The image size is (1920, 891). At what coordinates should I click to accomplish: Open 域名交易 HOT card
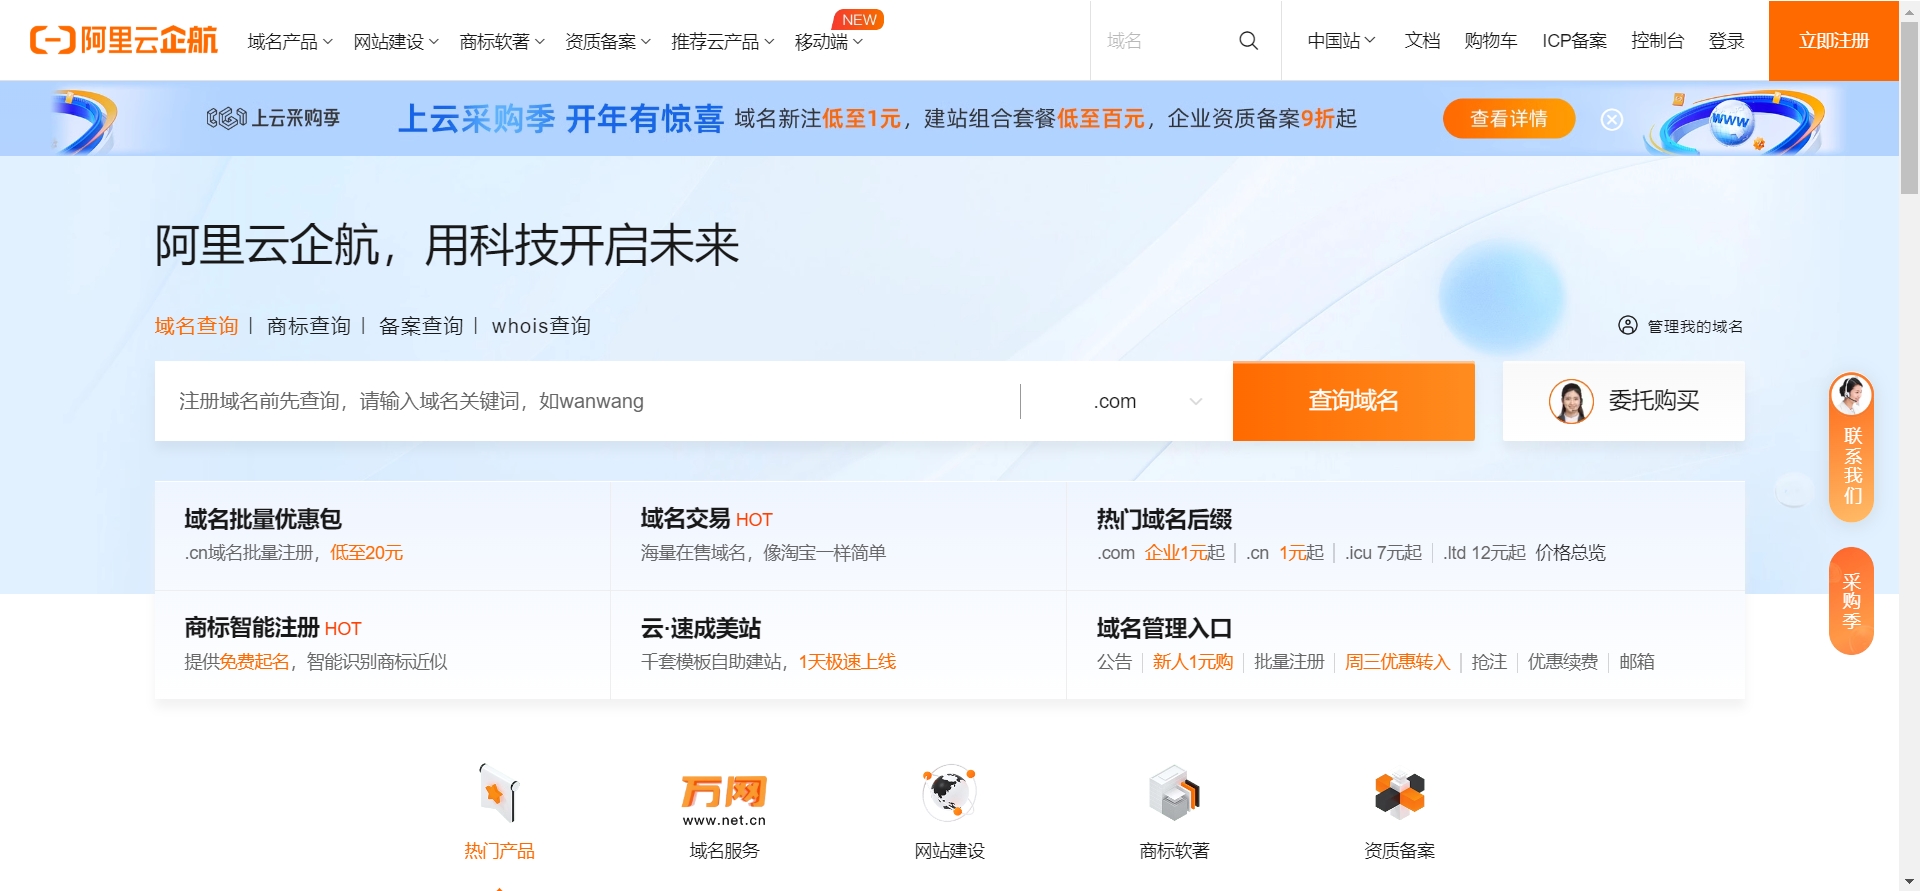pyautogui.click(x=838, y=535)
